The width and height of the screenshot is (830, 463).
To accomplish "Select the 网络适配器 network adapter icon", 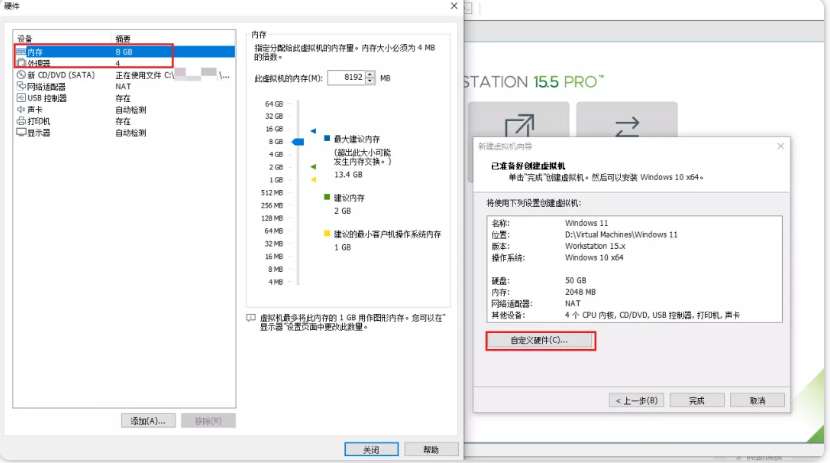I will point(21,87).
